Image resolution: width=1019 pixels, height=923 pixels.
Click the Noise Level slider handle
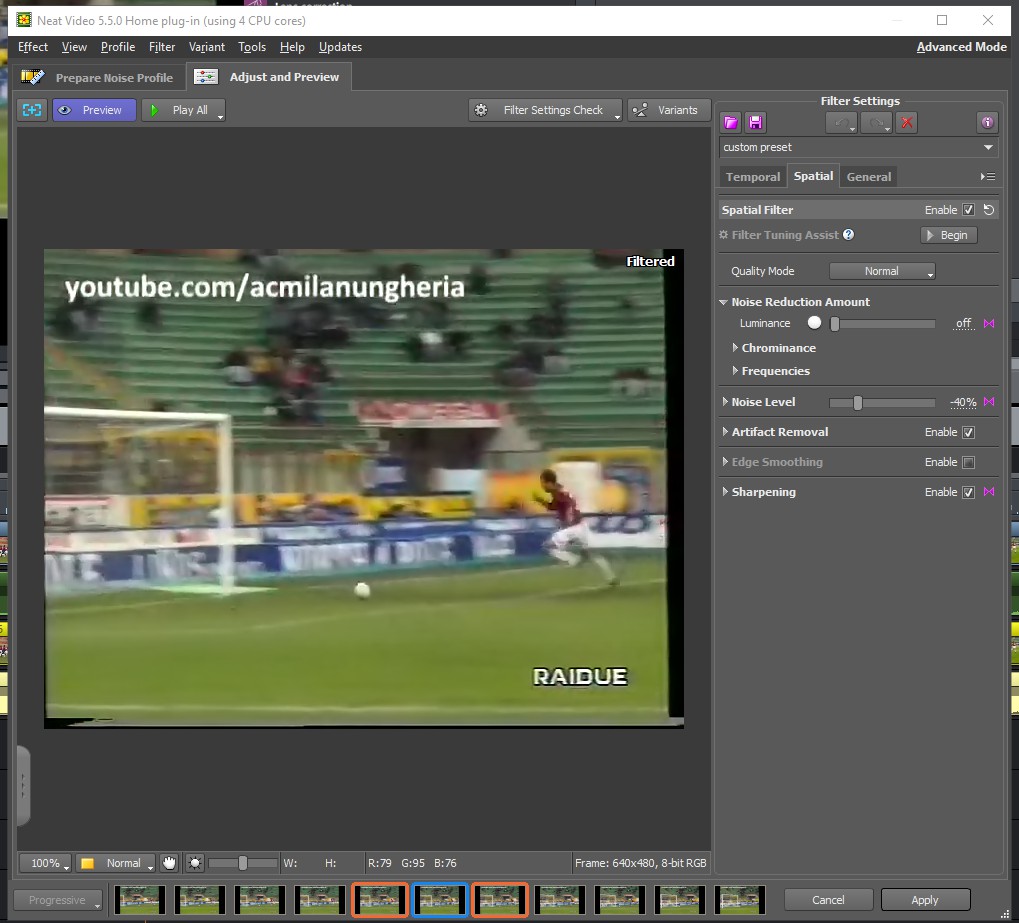tap(858, 402)
